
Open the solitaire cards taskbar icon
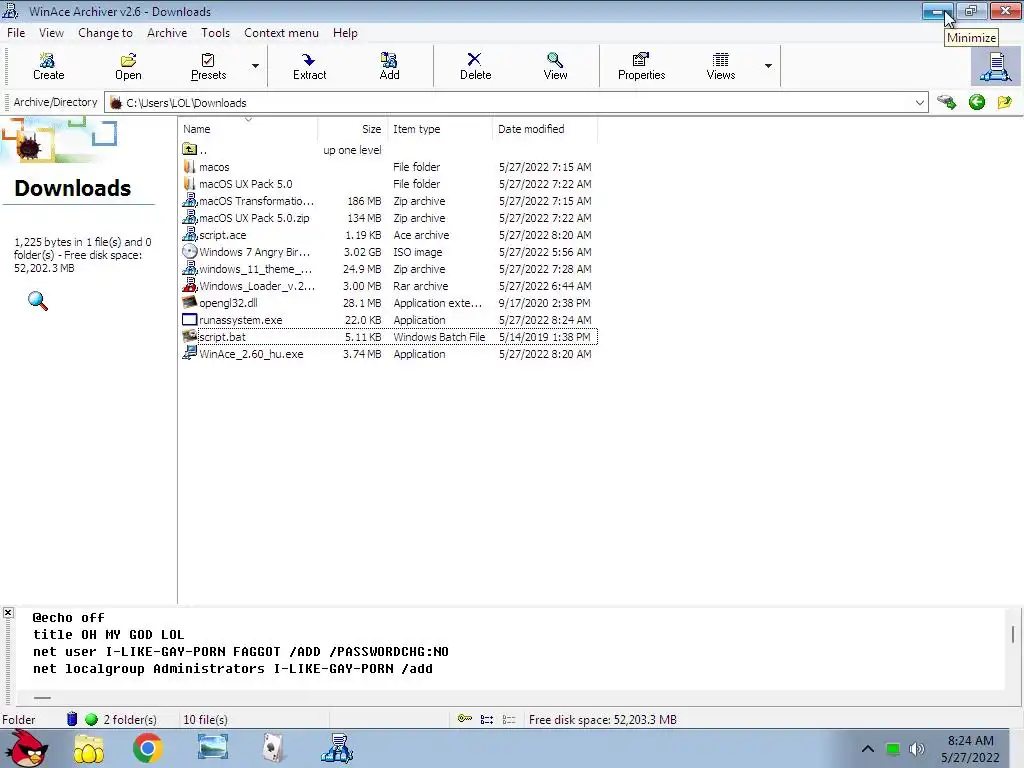tap(274, 749)
